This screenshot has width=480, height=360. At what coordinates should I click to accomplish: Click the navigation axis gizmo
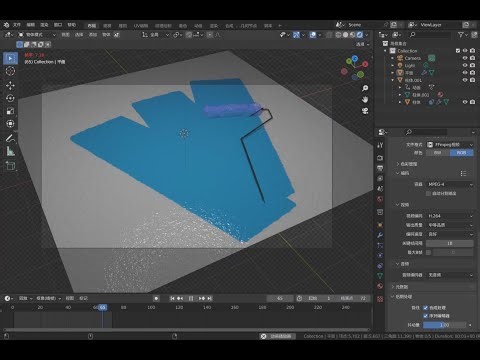pyautogui.click(x=355, y=68)
